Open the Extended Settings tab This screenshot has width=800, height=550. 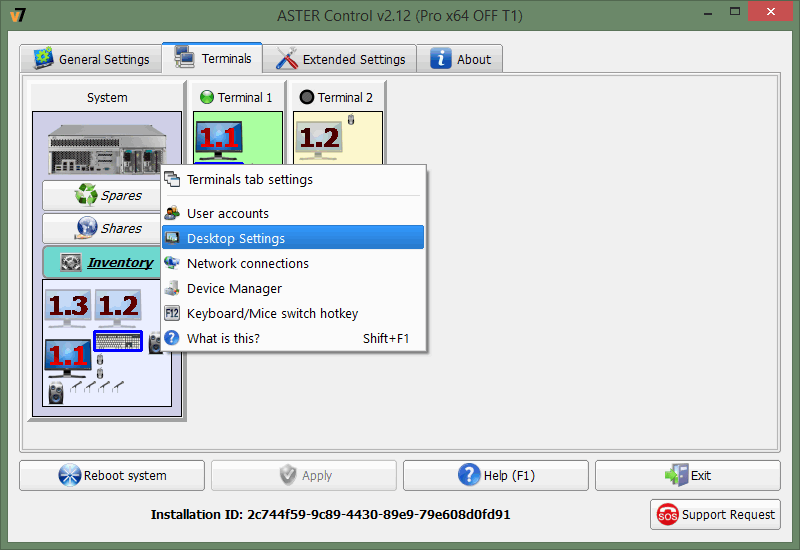[340, 59]
